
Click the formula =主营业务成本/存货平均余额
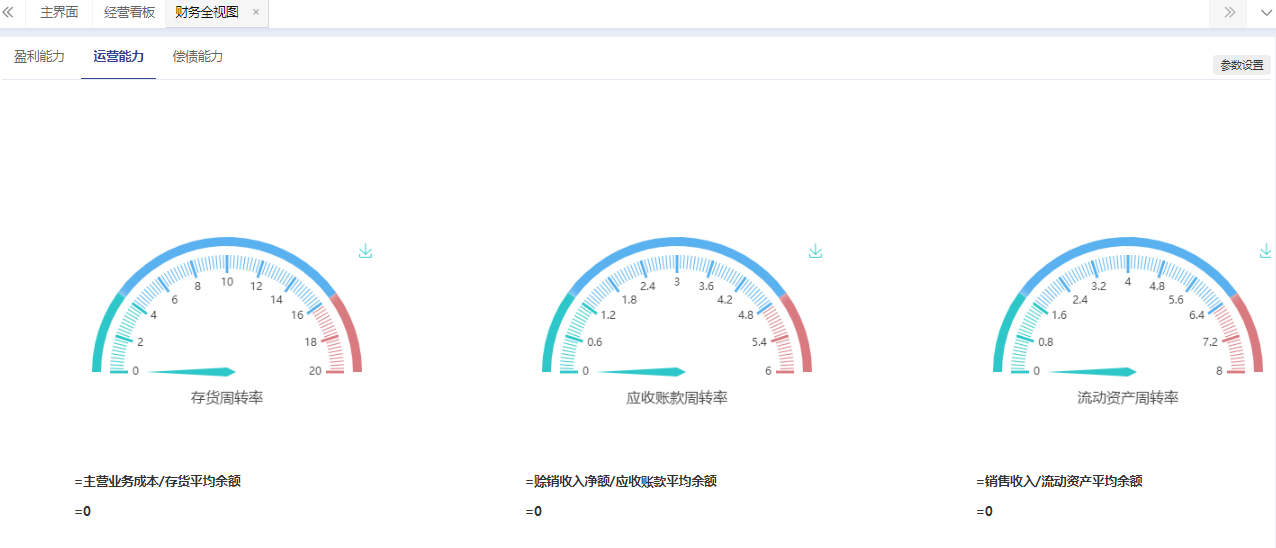[x=158, y=481]
